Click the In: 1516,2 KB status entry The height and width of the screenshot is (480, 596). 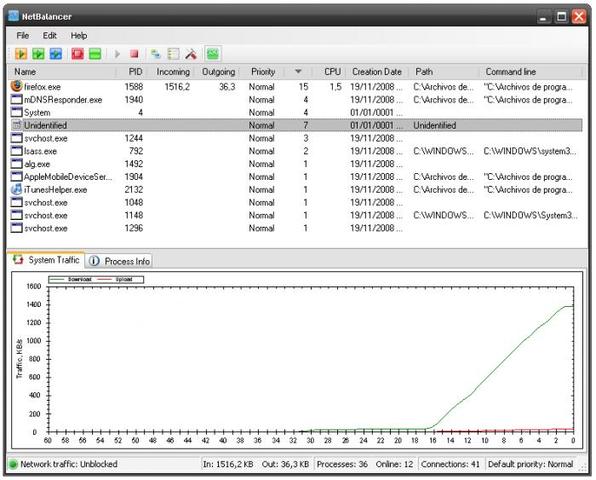click(228, 464)
